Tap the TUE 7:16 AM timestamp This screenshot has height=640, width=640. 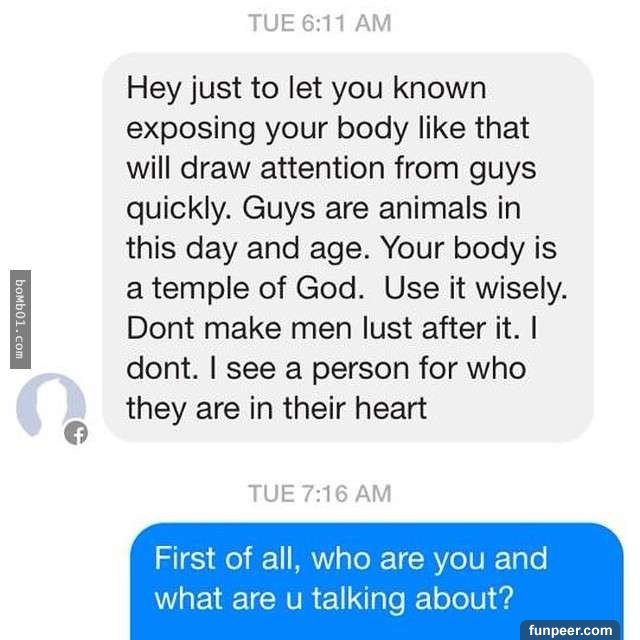click(x=320, y=493)
